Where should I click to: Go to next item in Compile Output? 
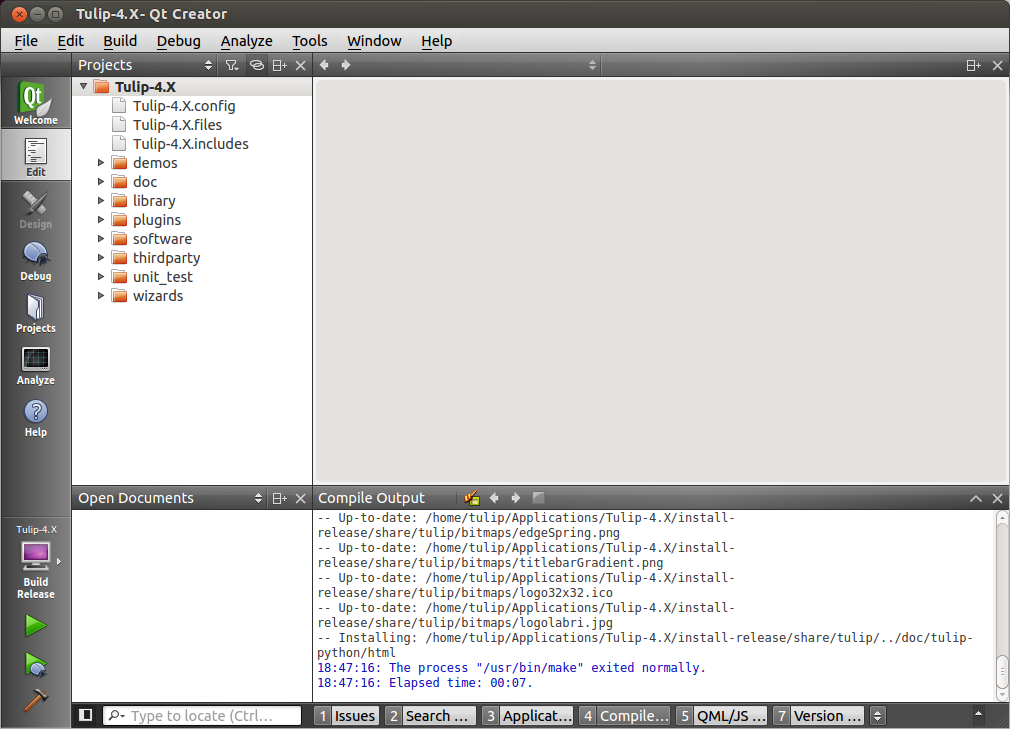(515, 498)
